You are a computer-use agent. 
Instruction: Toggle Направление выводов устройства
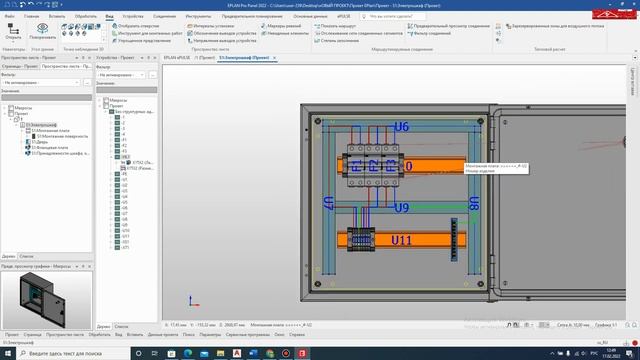(x=222, y=40)
